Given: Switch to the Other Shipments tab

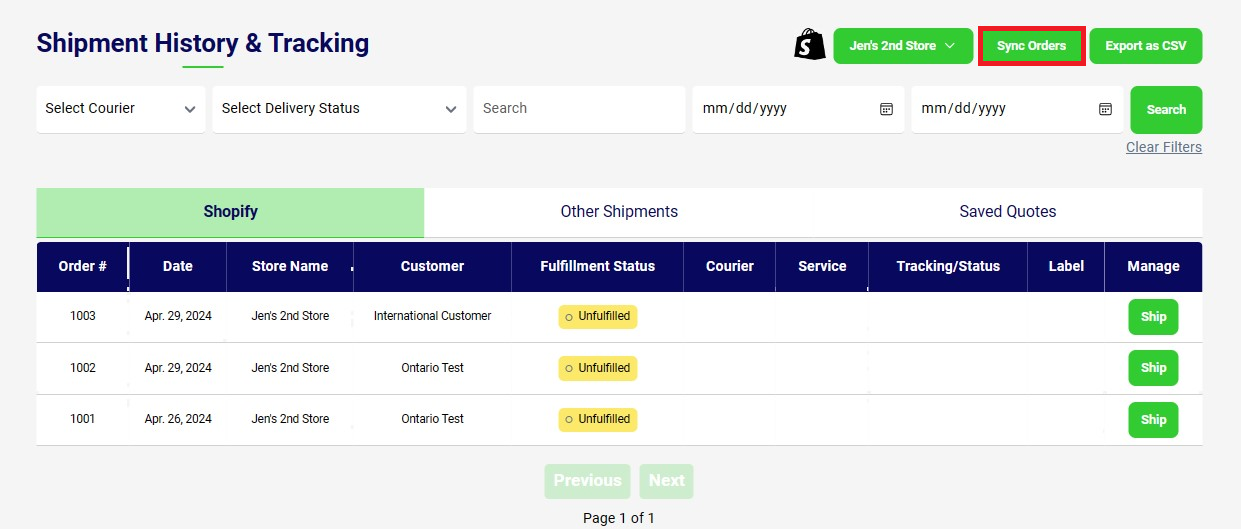Looking at the screenshot, I should coord(619,212).
